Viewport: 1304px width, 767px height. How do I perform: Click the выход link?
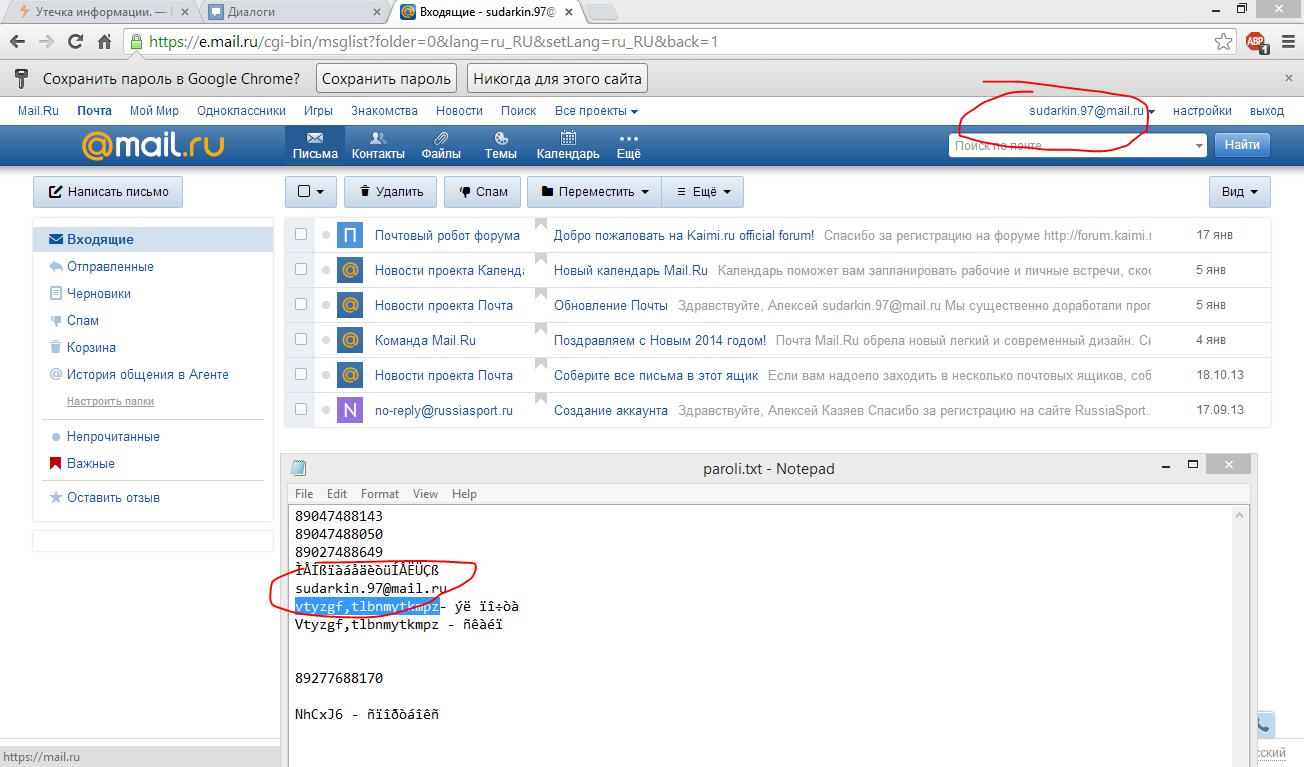[1267, 111]
